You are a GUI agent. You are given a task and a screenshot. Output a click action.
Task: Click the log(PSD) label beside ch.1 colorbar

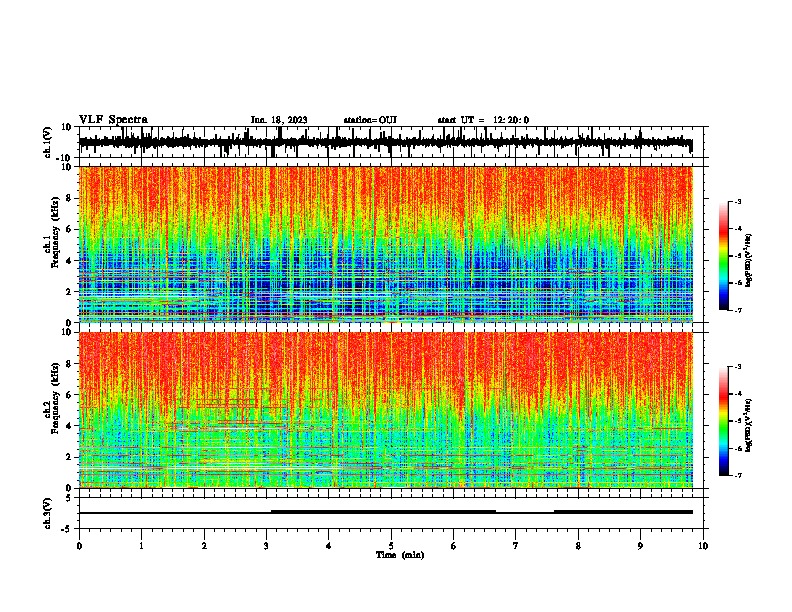pyautogui.click(x=749, y=261)
